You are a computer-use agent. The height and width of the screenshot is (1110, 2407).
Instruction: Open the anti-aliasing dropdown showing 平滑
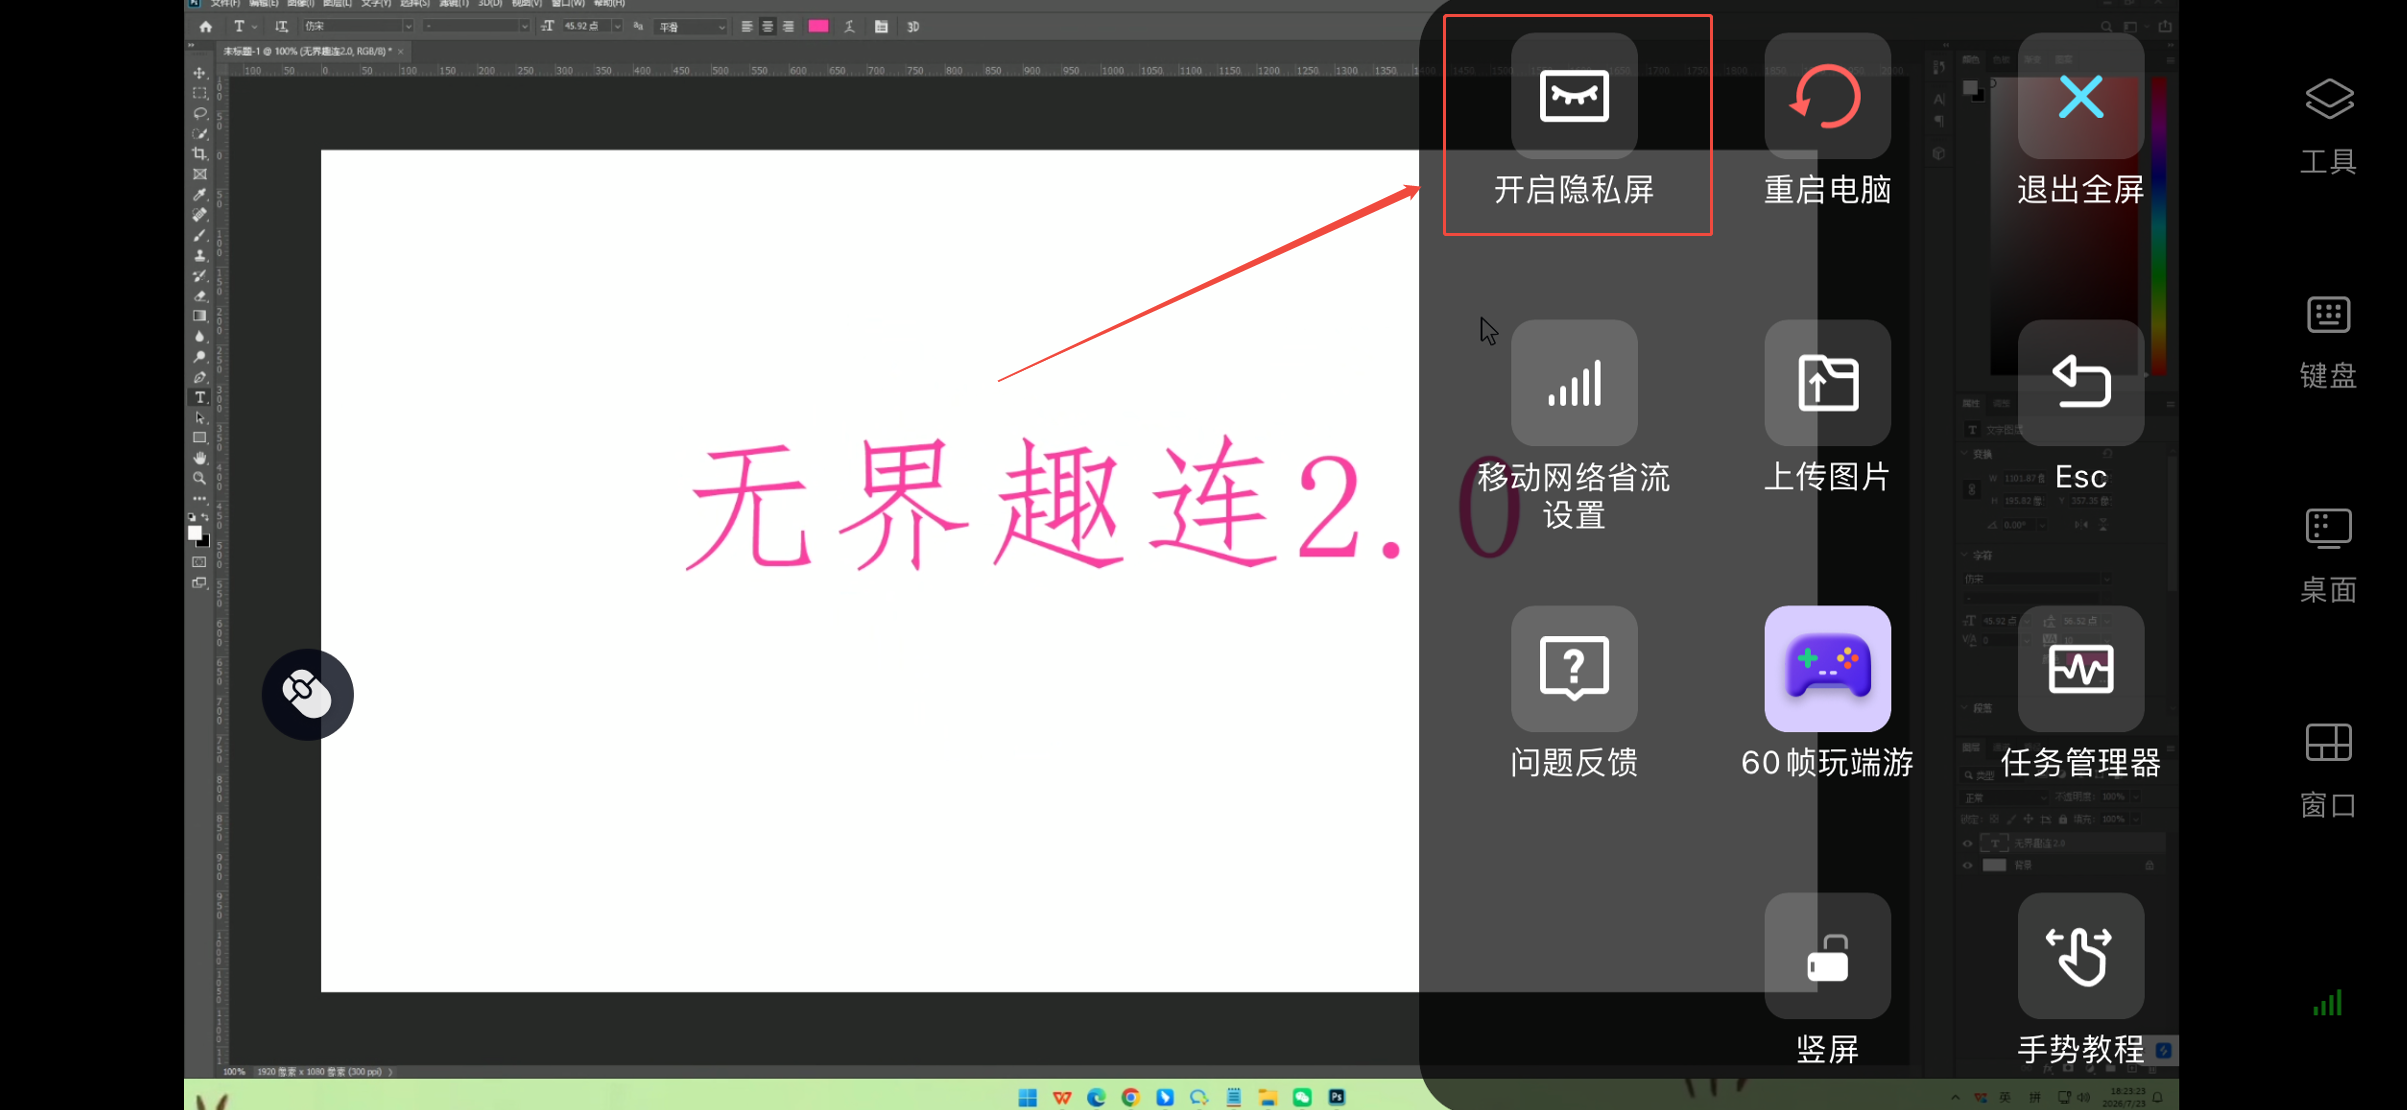692,27
